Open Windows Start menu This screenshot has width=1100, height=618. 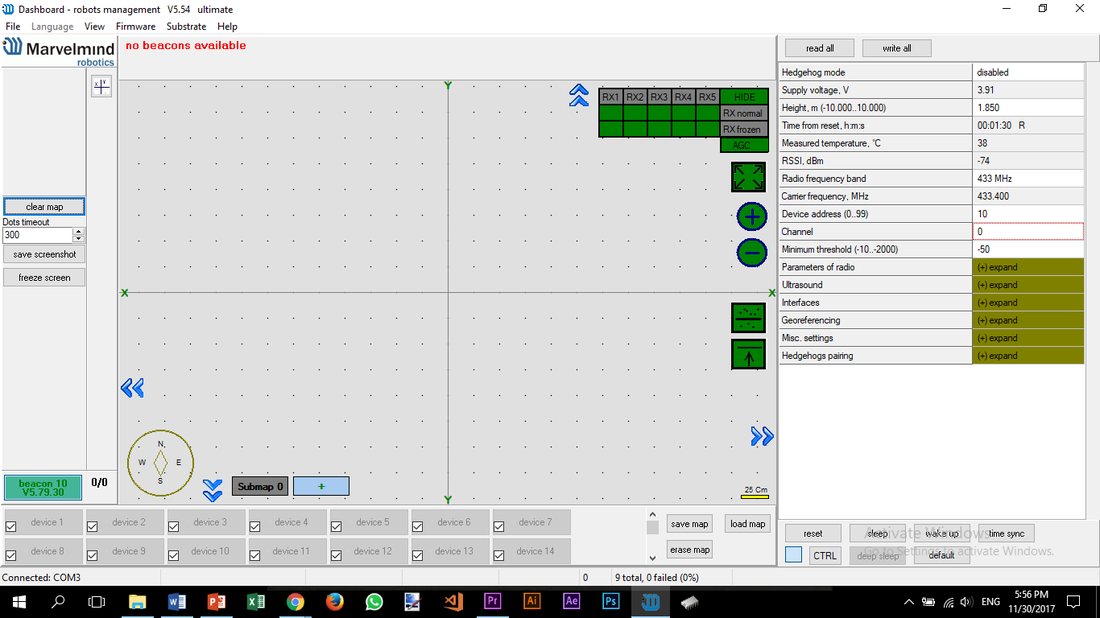pyautogui.click(x=19, y=602)
